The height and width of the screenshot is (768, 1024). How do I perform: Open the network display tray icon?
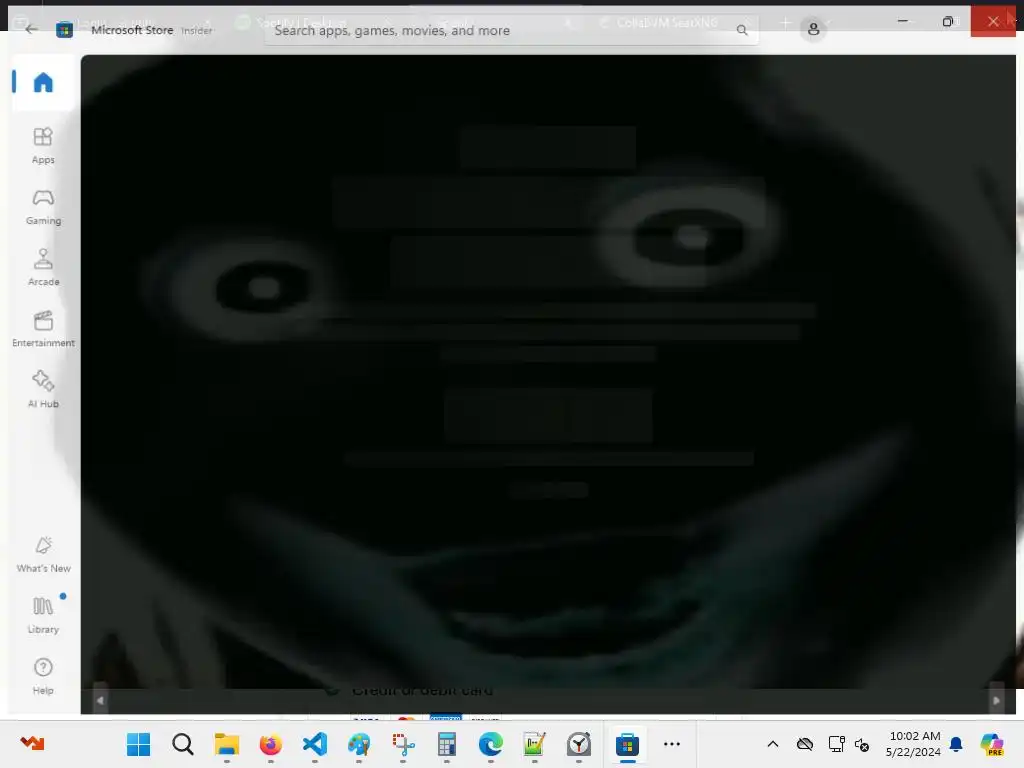(x=836, y=744)
